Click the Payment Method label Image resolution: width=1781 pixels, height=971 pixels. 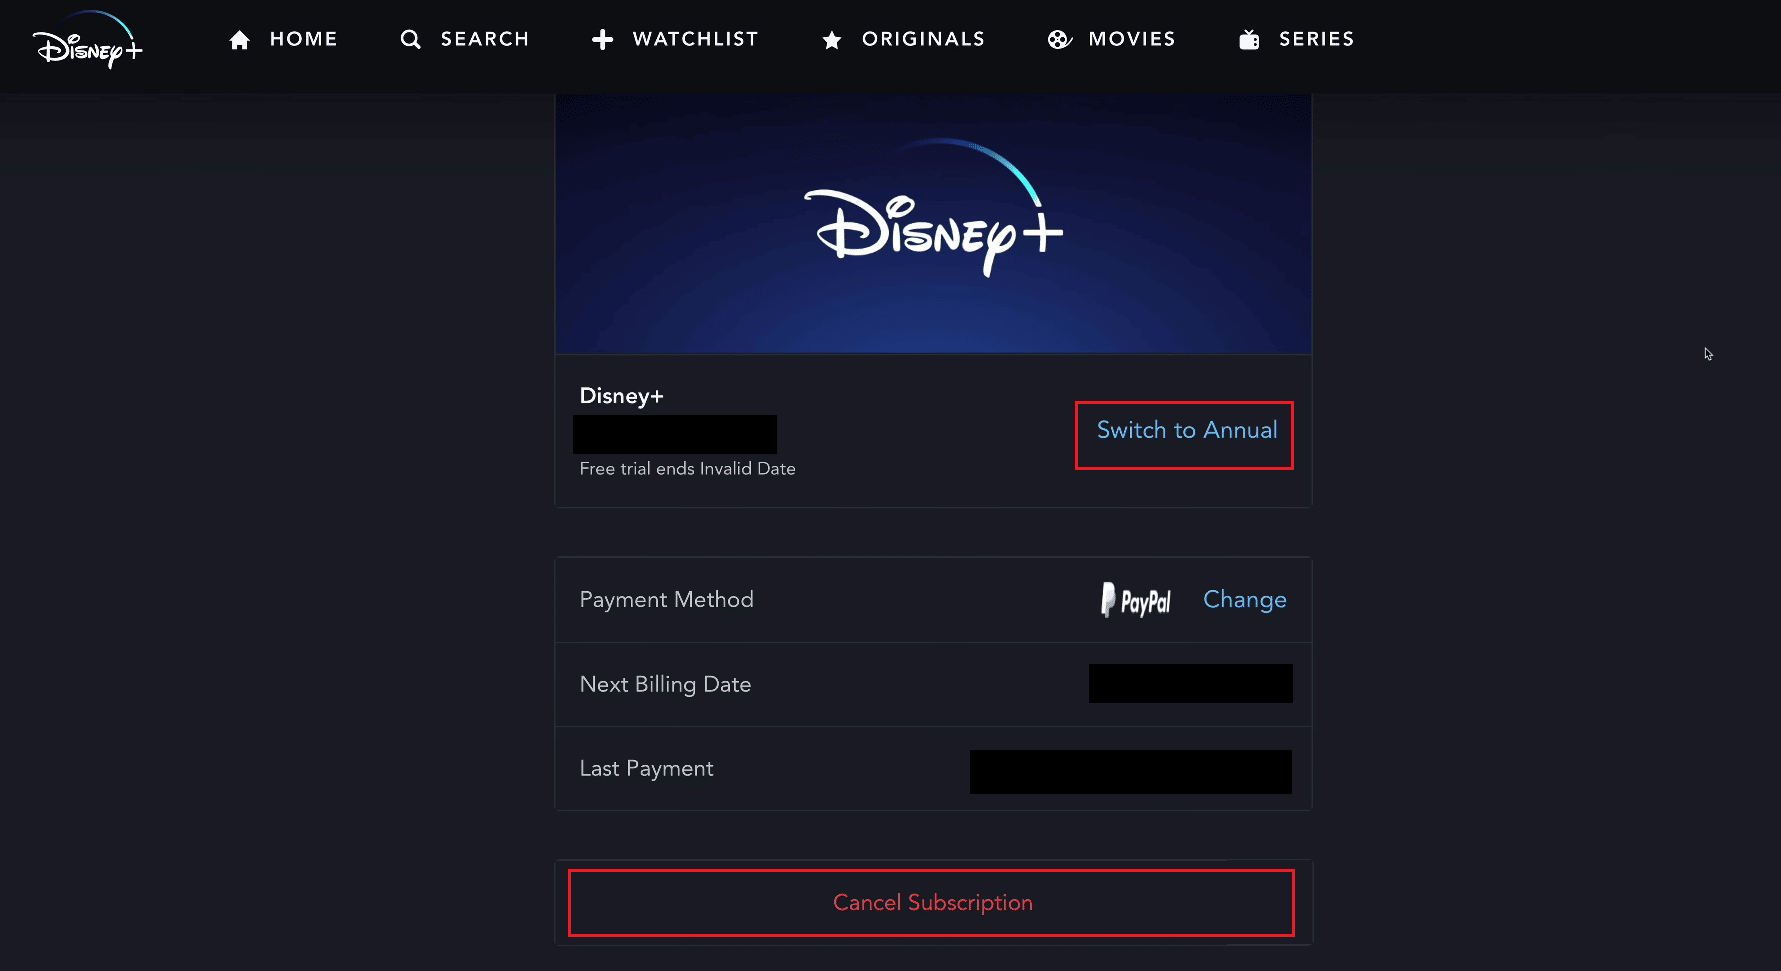tap(666, 599)
